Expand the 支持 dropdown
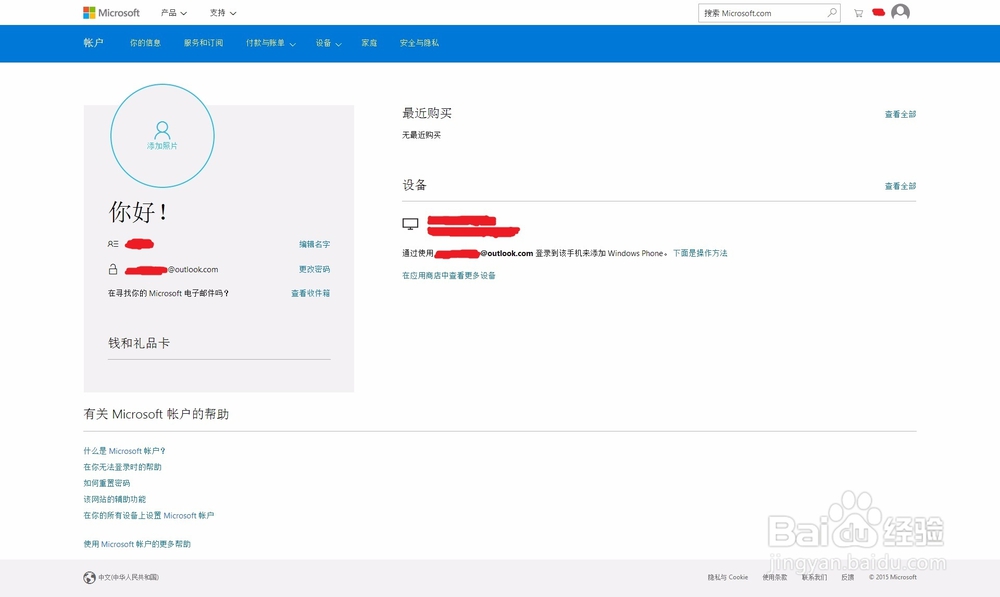The image size is (1000, 597). (223, 13)
